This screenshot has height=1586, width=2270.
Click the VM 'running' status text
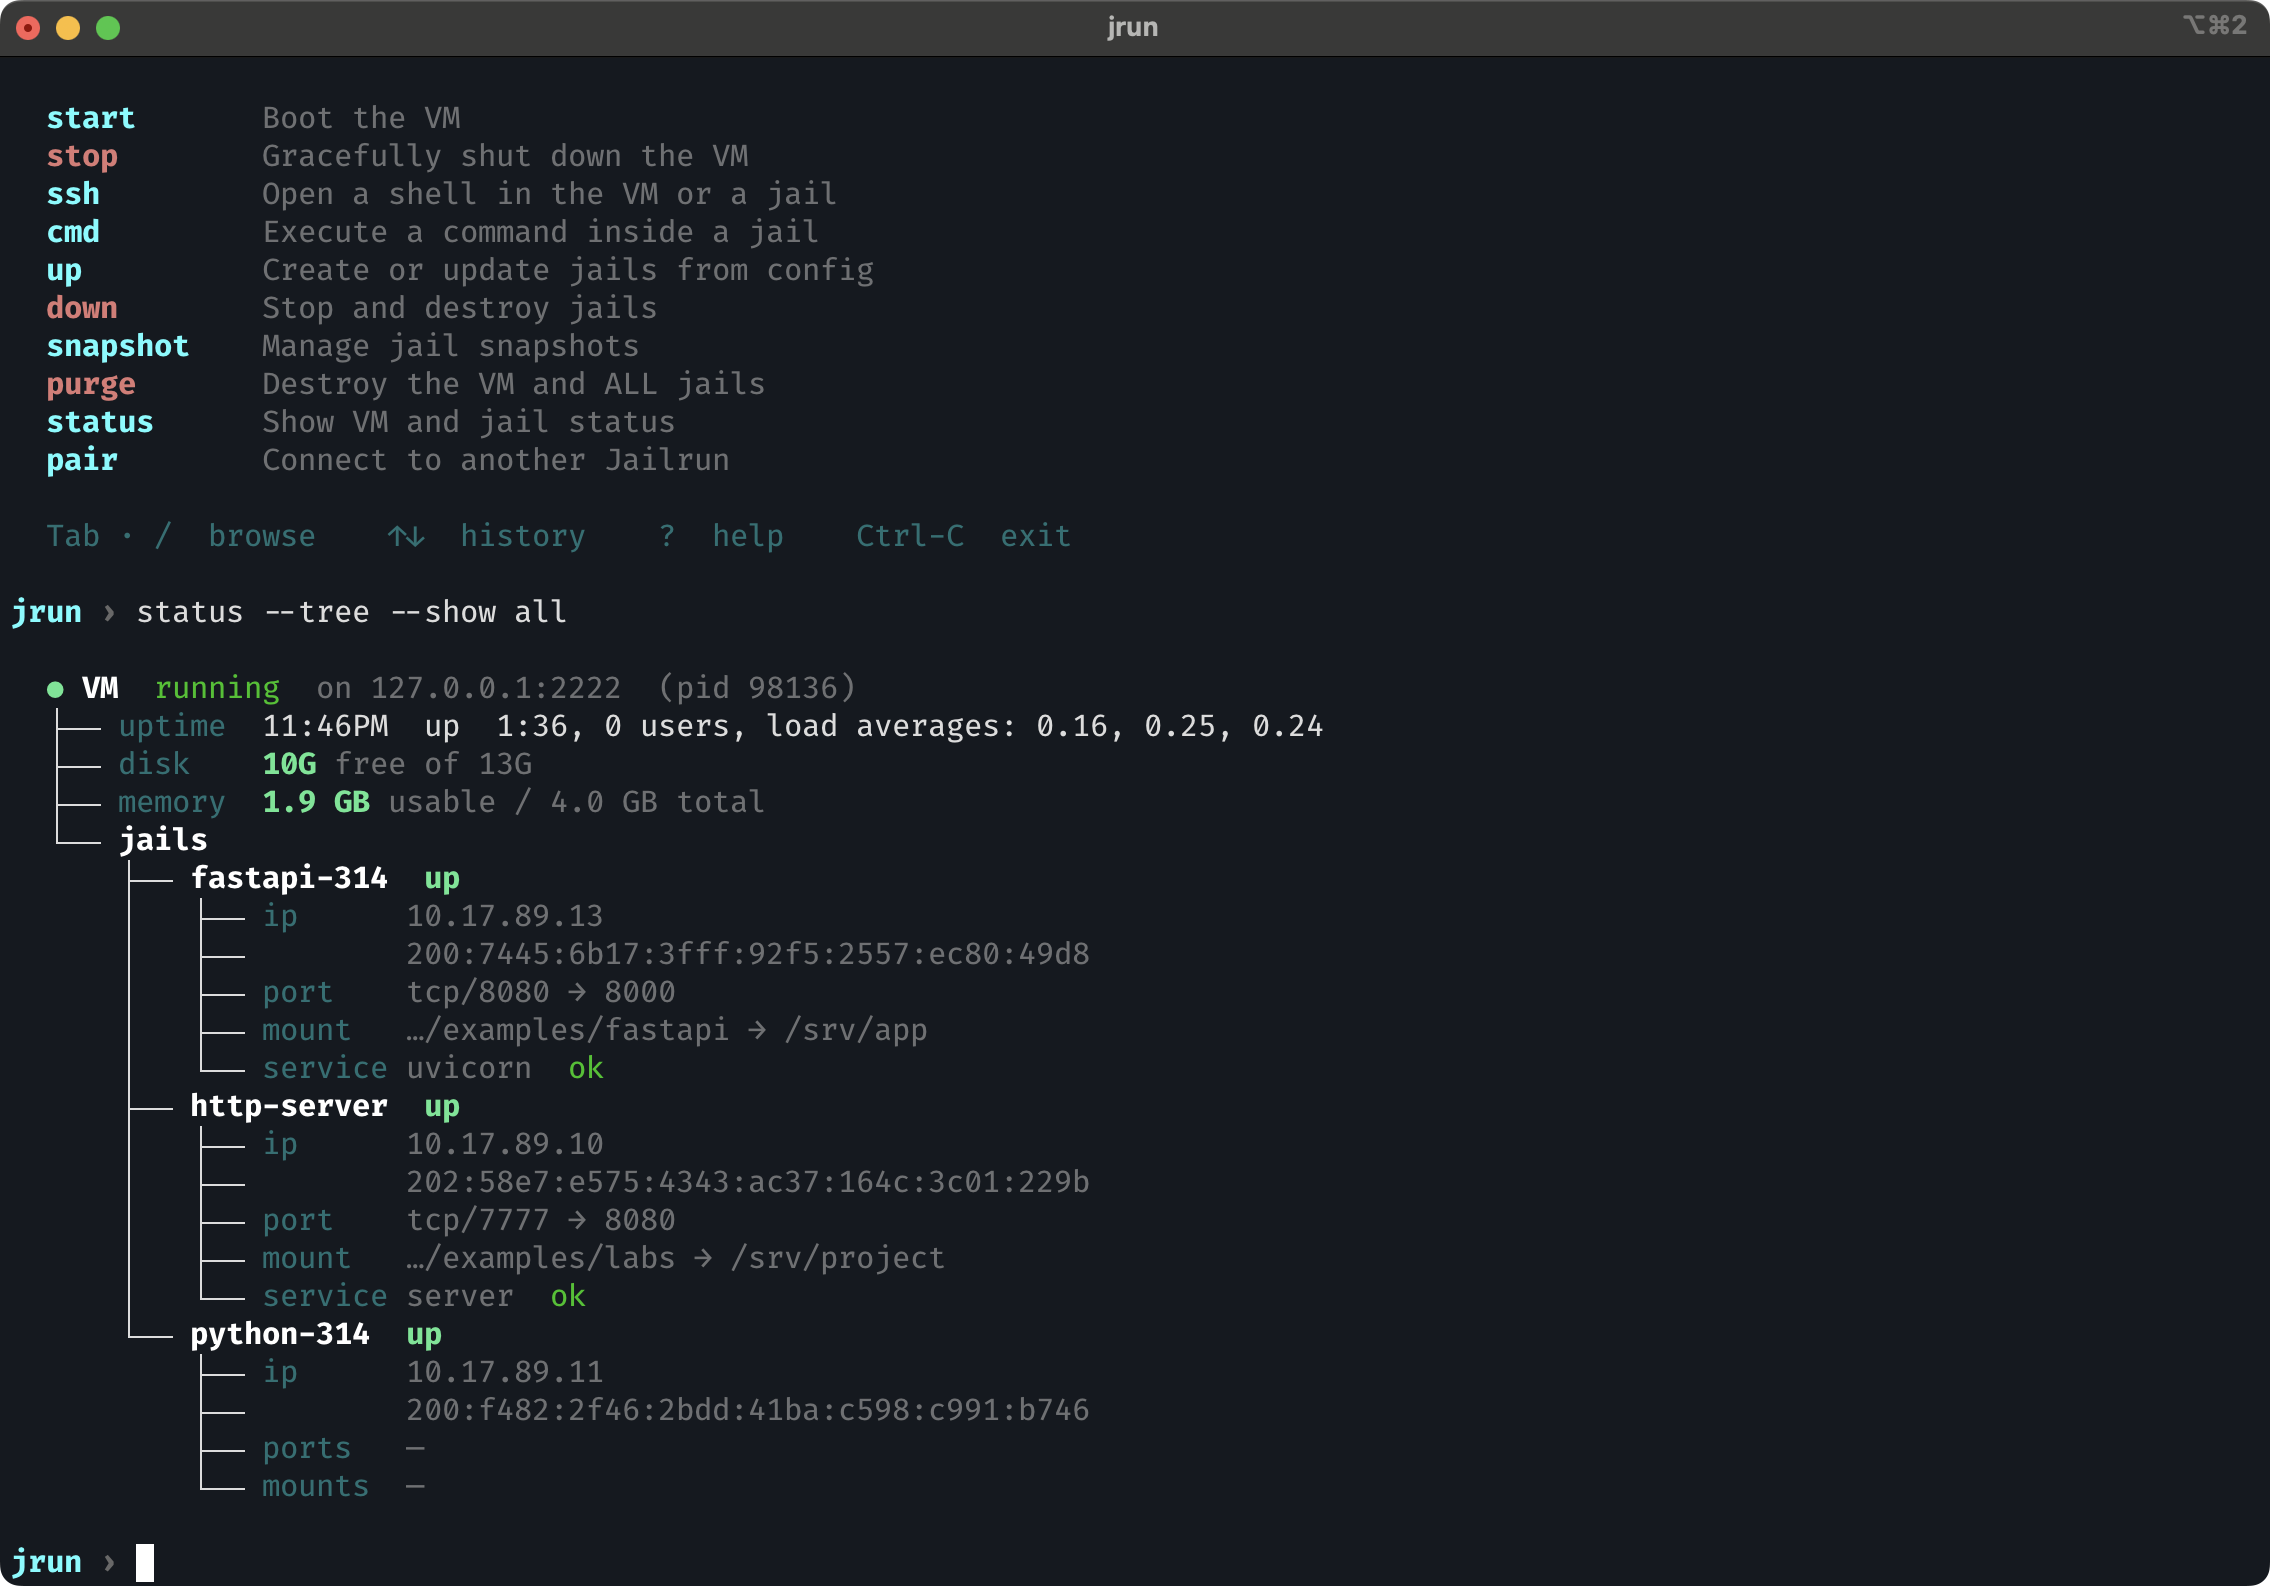tap(217, 689)
